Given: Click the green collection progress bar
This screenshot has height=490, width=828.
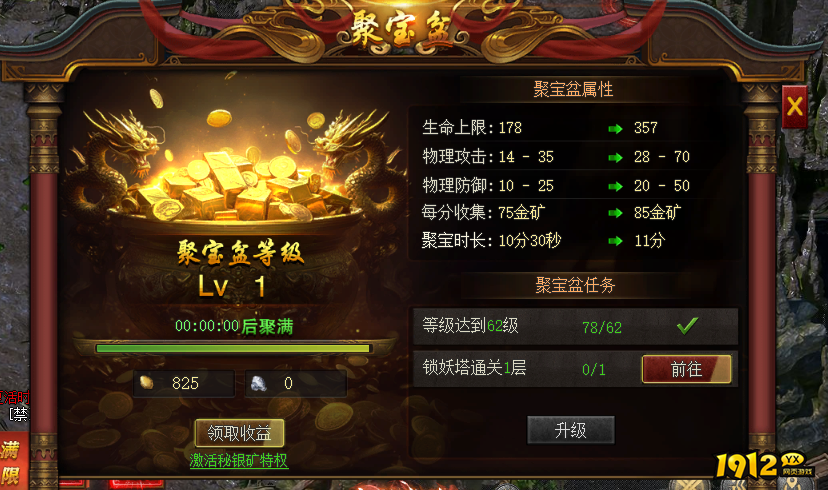Looking at the screenshot, I should (233, 348).
